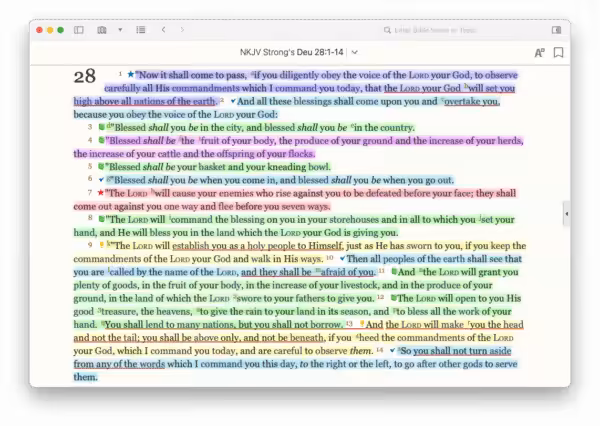
Task: Click the search field in toolbar
Action: click(x=435, y=30)
